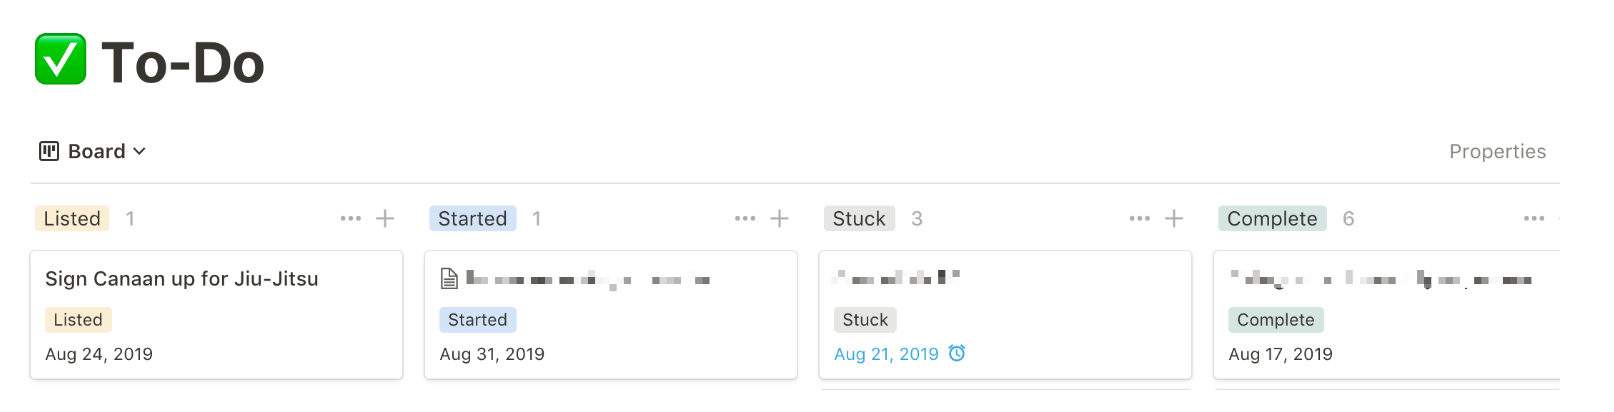Add a new card to Stuck column
This screenshot has width=1614, height=412.
coord(1174,218)
